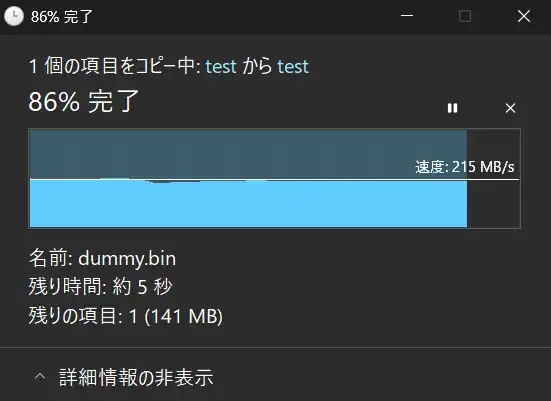Image resolution: width=551 pixels, height=401 pixels.
Task: Click the dummy.bin file name
Action: pyautogui.click(x=127, y=258)
